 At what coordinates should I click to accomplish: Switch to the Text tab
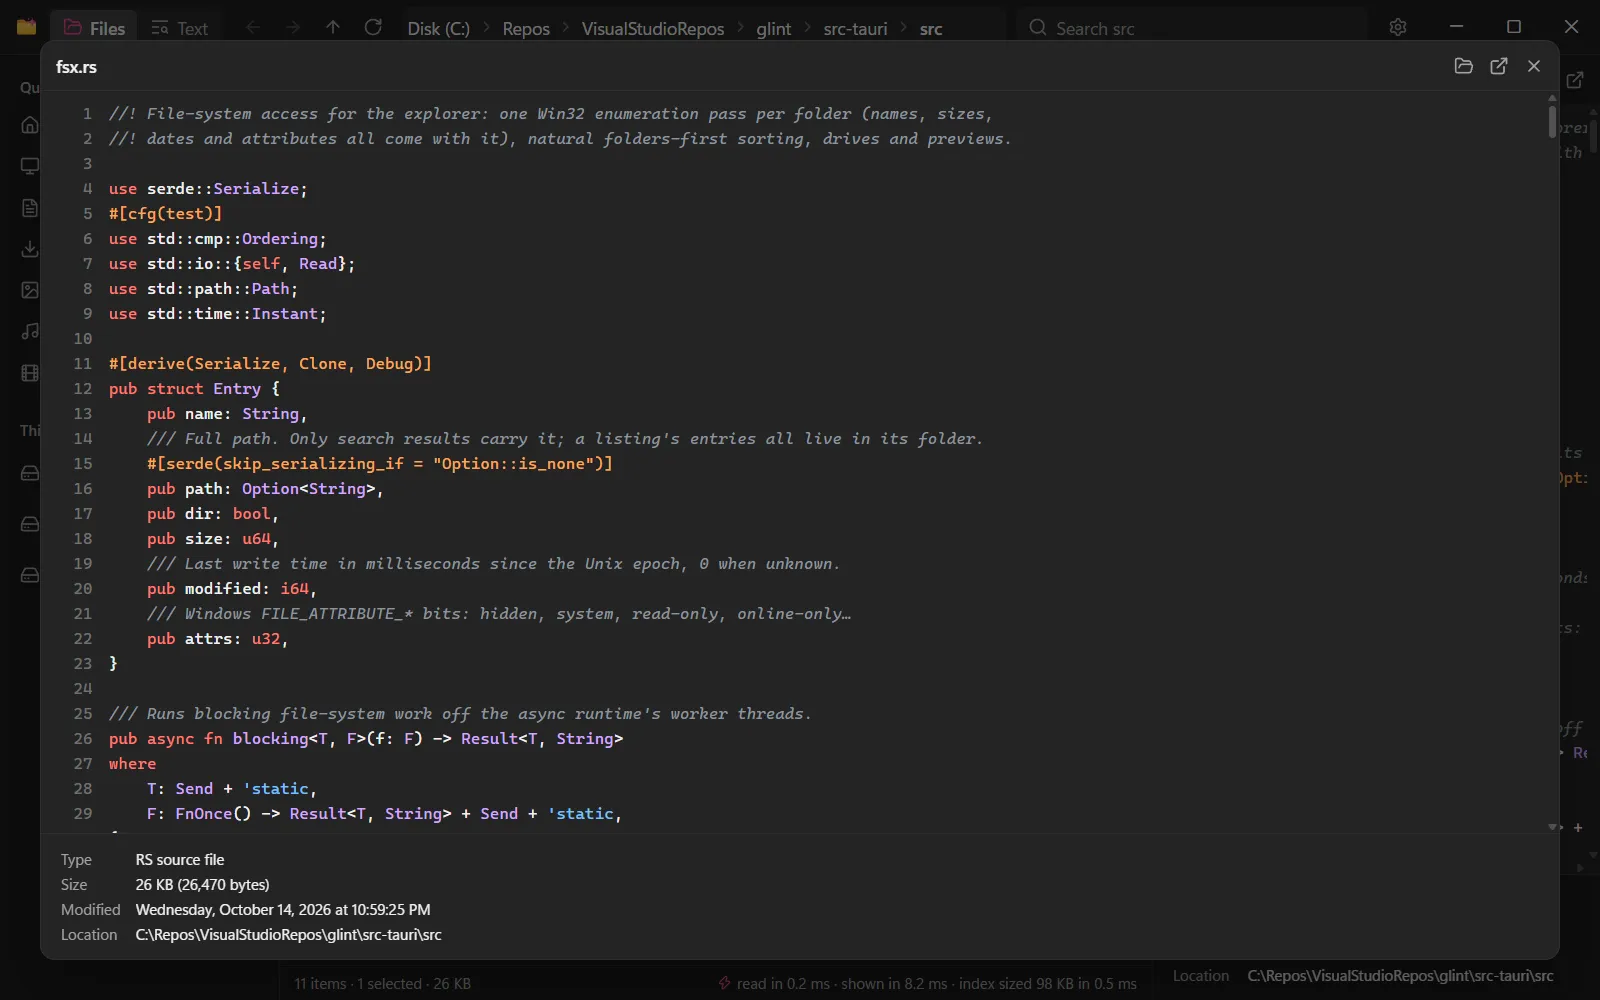click(179, 28)
